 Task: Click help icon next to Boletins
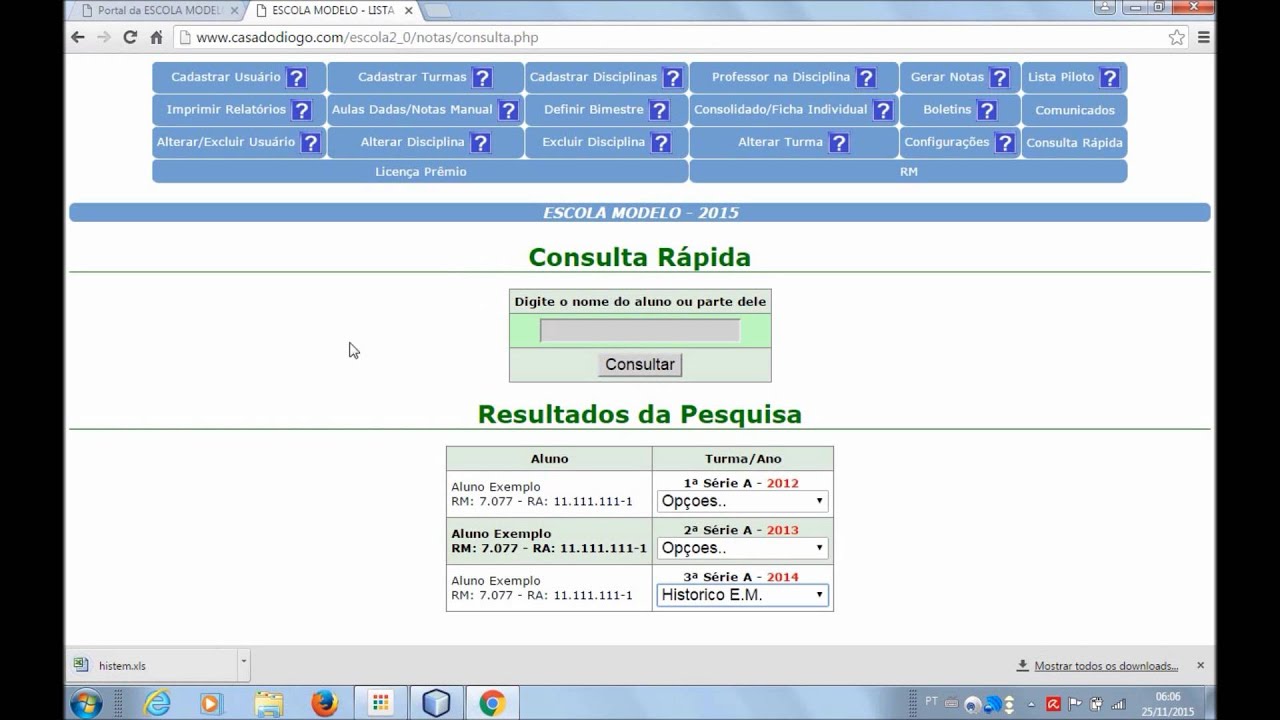[987, 110]
